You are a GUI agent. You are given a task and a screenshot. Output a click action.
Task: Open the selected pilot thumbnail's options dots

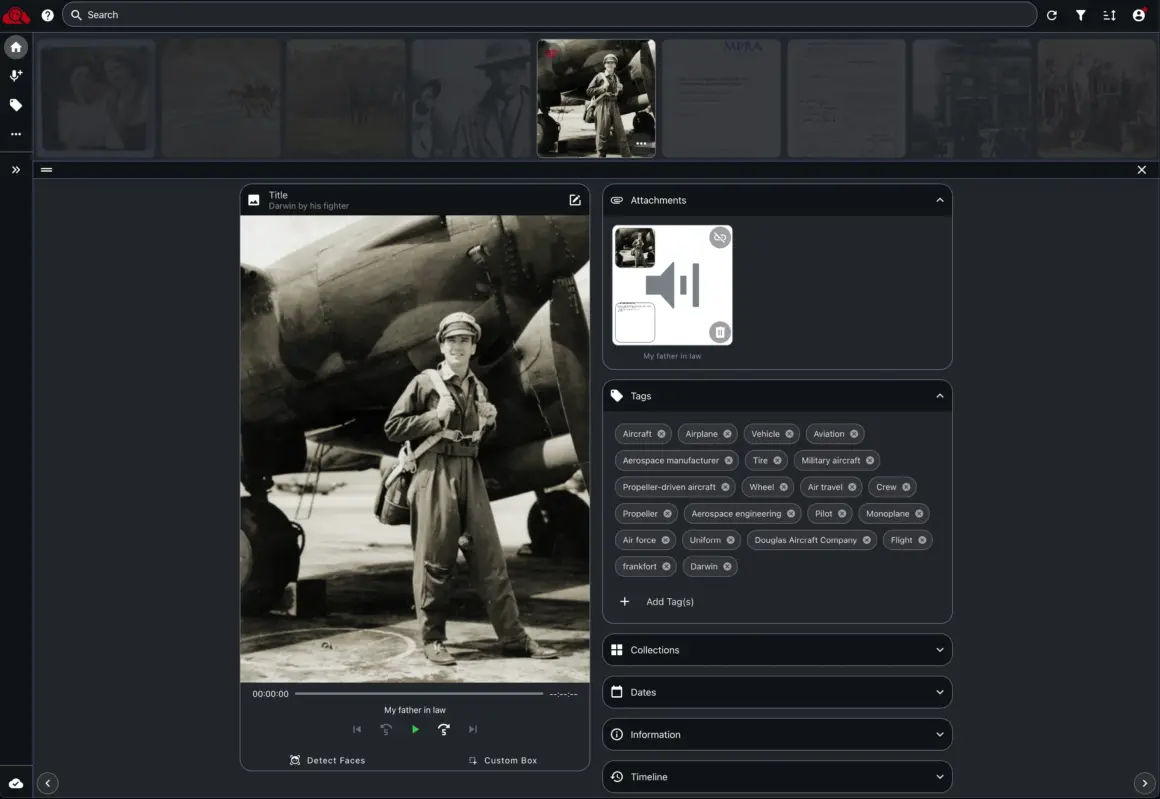pos(641,144)
